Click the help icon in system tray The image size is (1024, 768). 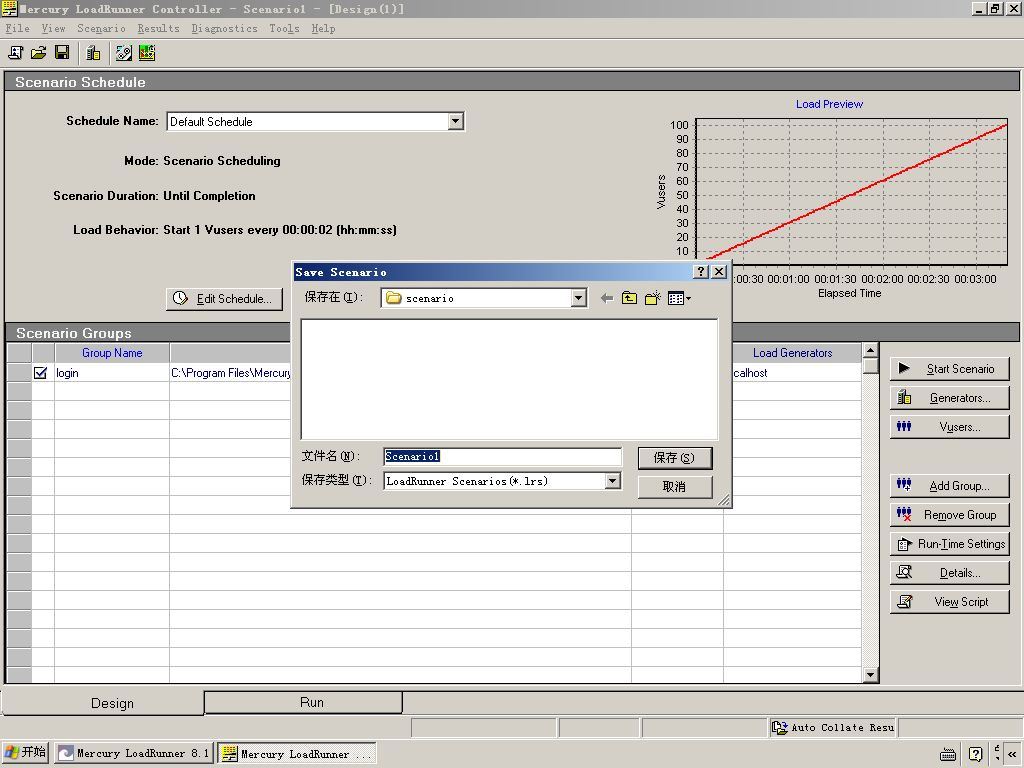(976, 754)
